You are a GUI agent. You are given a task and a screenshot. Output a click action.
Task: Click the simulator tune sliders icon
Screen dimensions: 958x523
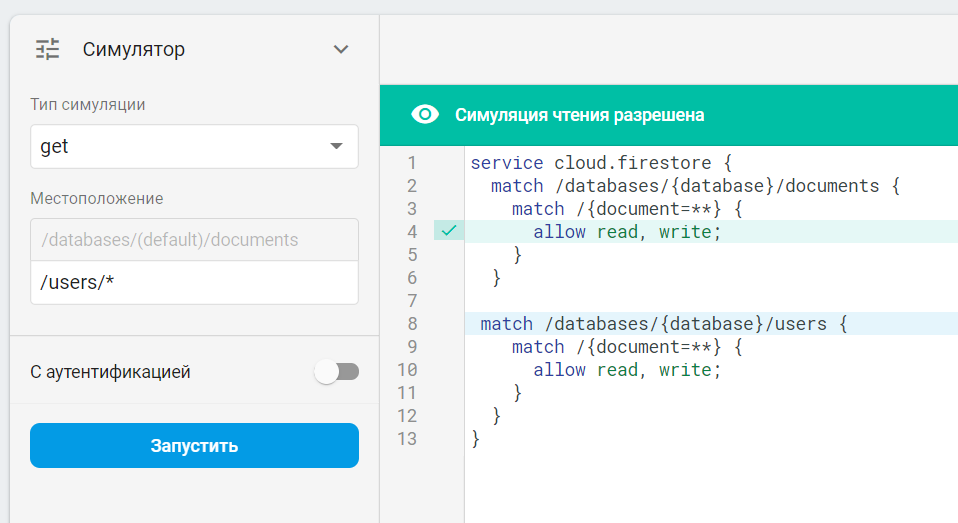click(x=48, y=49)
